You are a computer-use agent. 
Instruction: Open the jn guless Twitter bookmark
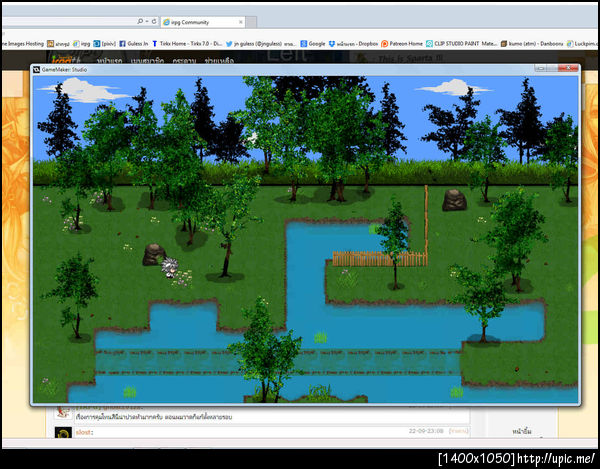(261, 44)
